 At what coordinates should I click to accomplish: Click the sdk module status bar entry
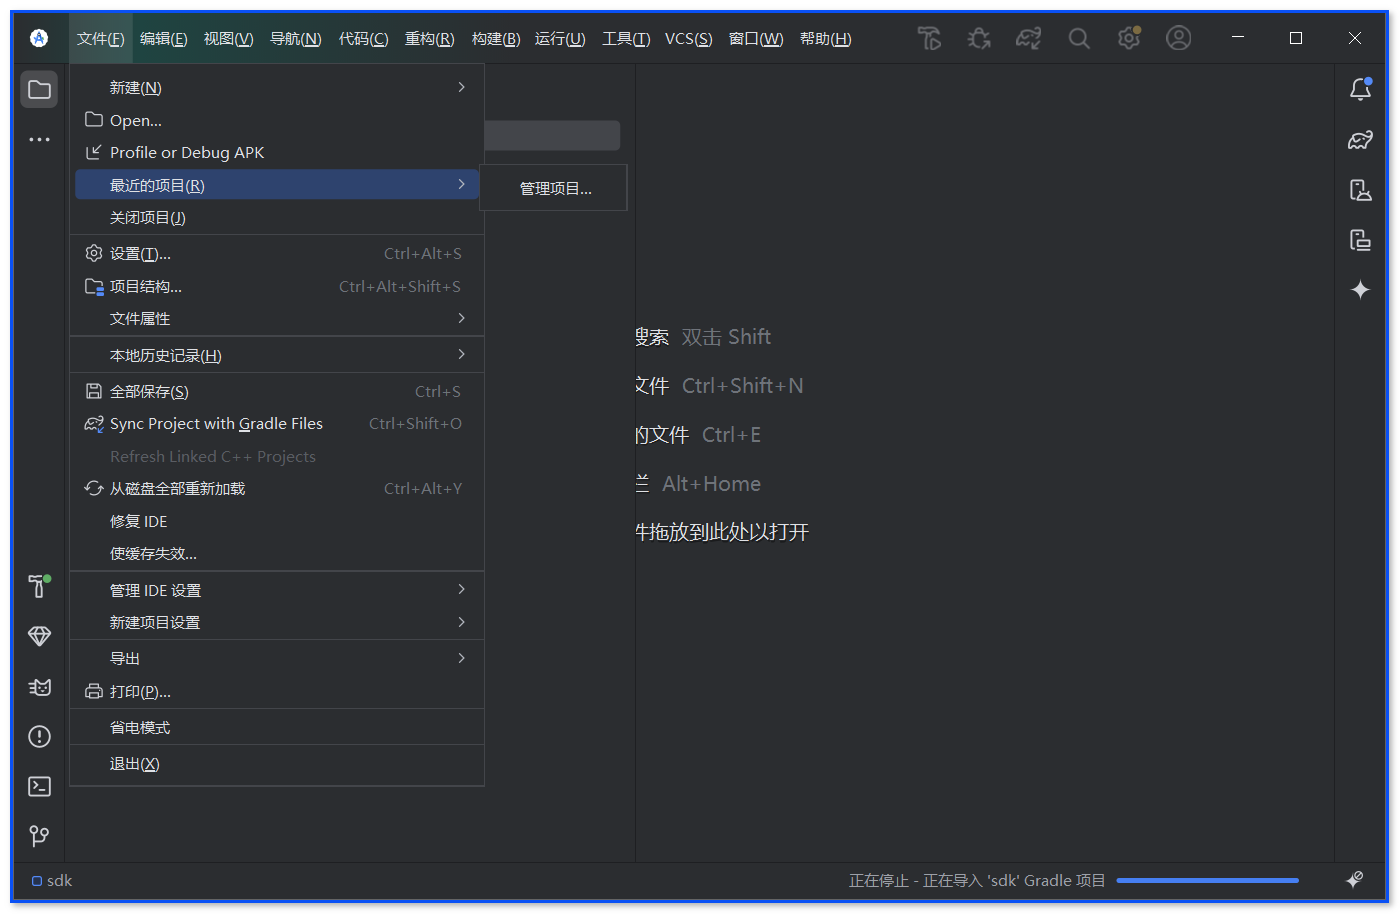point(52,881)
